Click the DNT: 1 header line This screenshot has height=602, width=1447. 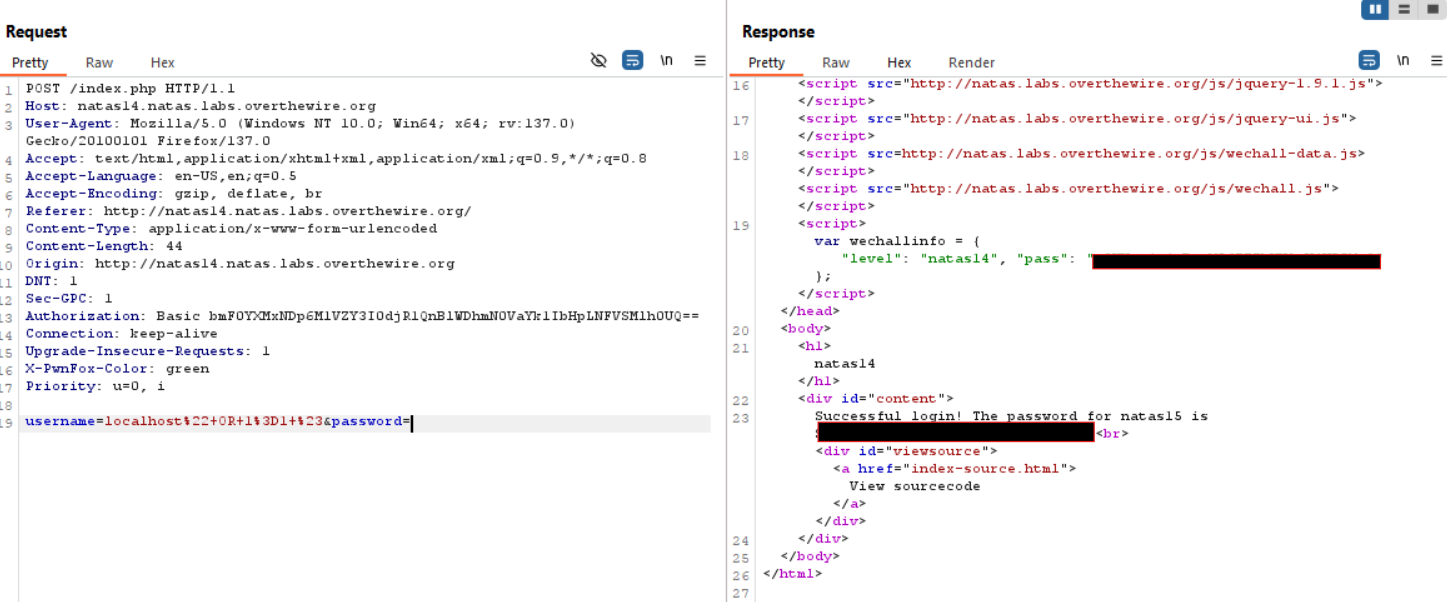pos(51,281)
